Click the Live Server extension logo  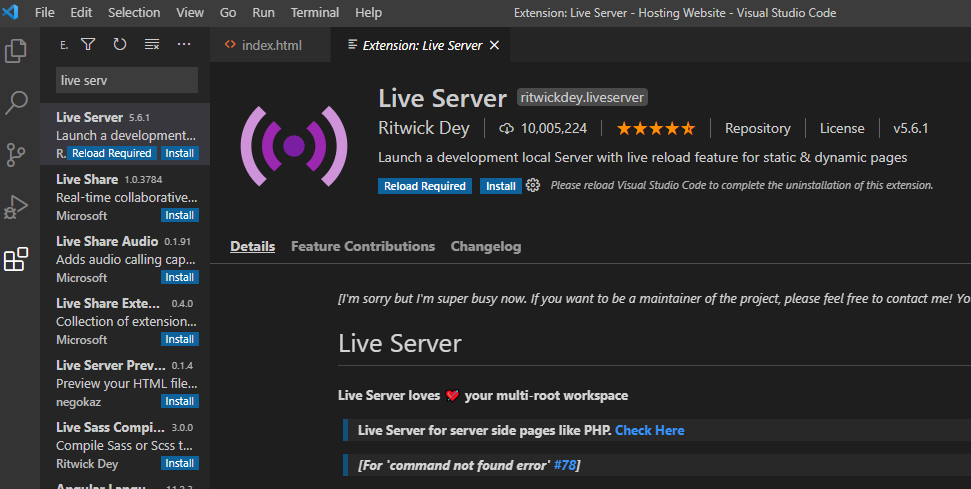coord(294,146)
